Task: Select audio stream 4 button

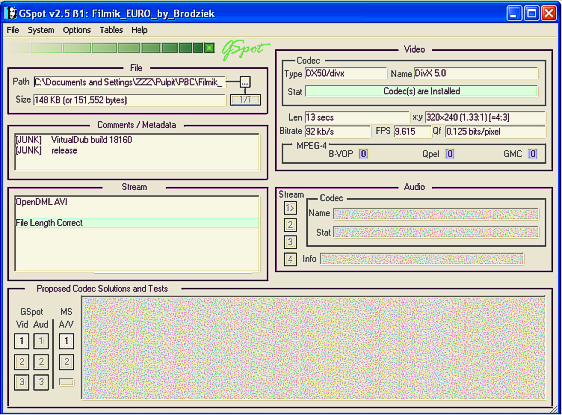Action: 290,259
